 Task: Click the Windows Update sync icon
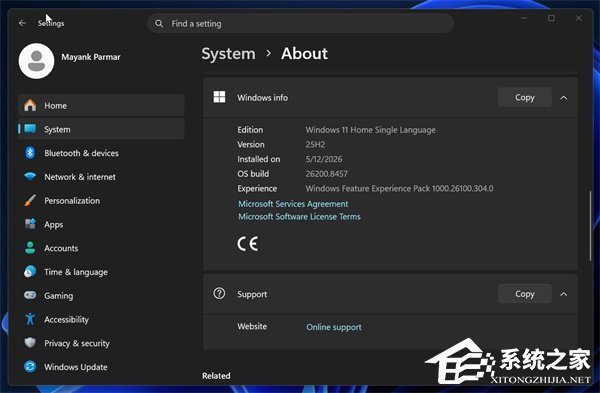[x=30, y=367]
